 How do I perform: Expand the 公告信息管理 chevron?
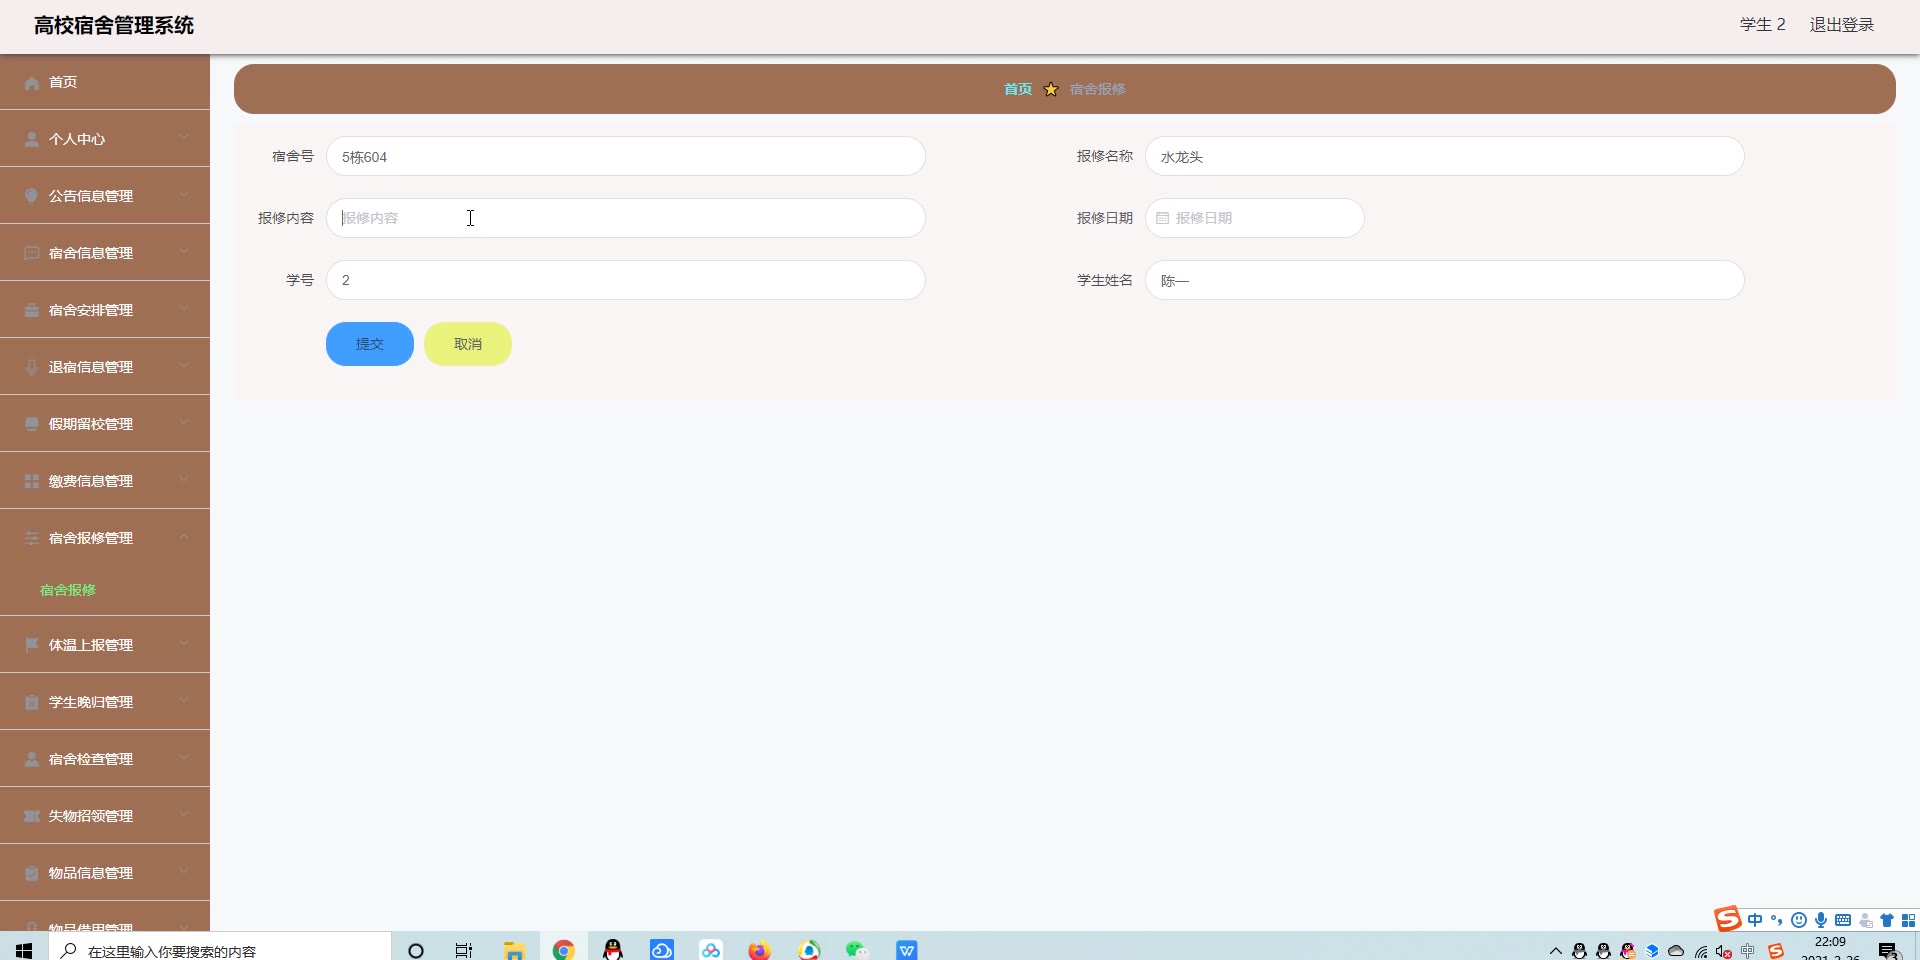[184, 195]
